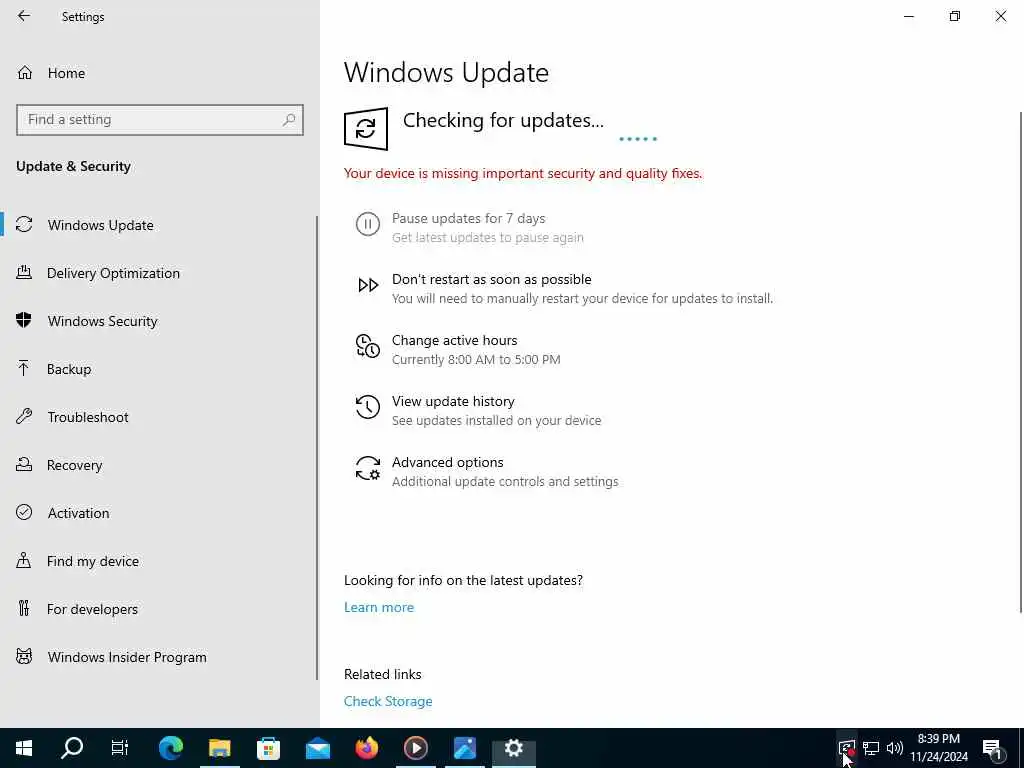Click Don't restart as soon as possible

pos(492,279)
